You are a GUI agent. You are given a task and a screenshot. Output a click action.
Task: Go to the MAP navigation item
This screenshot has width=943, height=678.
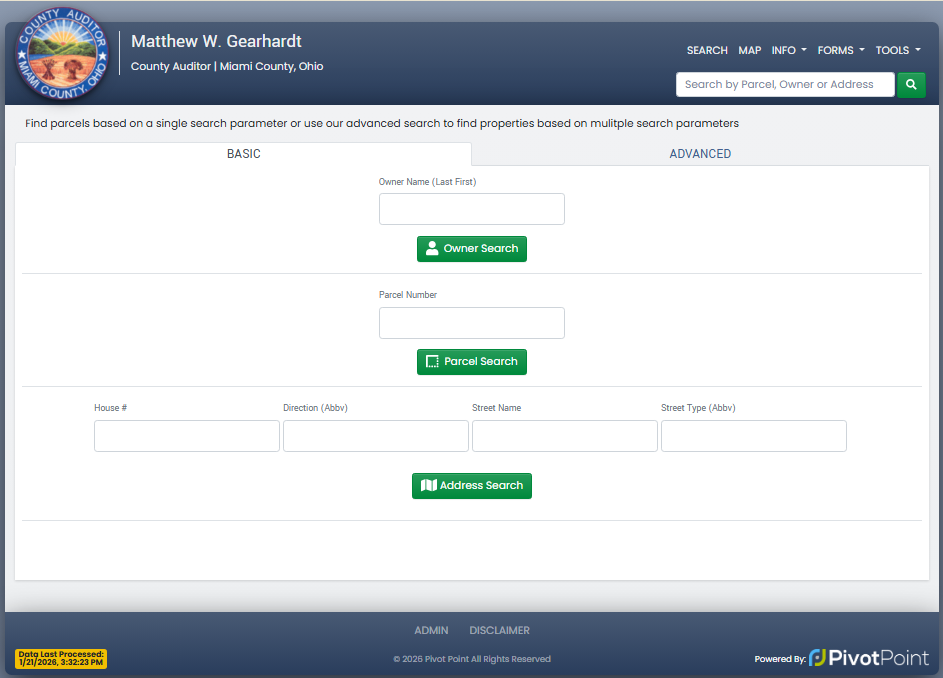pos(749,50)
